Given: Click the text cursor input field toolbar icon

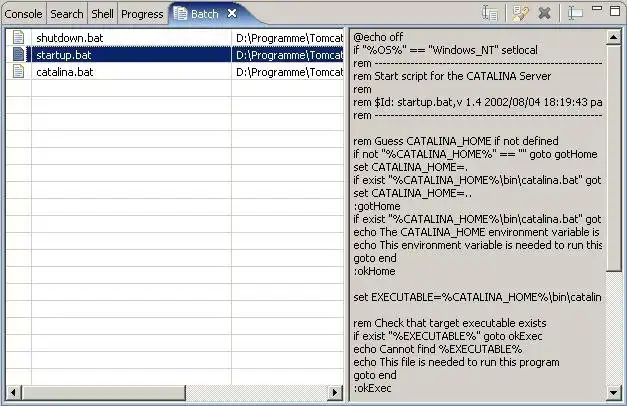Looking at the screenshot, I should tap(575, 13).
